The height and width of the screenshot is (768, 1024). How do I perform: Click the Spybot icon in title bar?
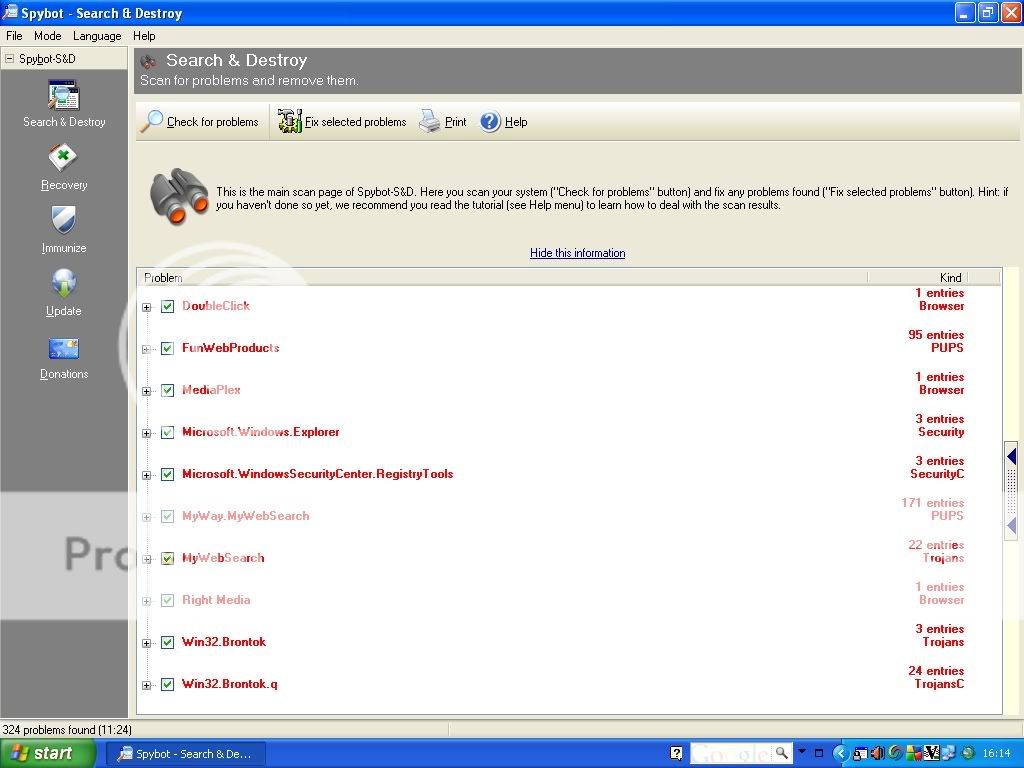(10, 12)
